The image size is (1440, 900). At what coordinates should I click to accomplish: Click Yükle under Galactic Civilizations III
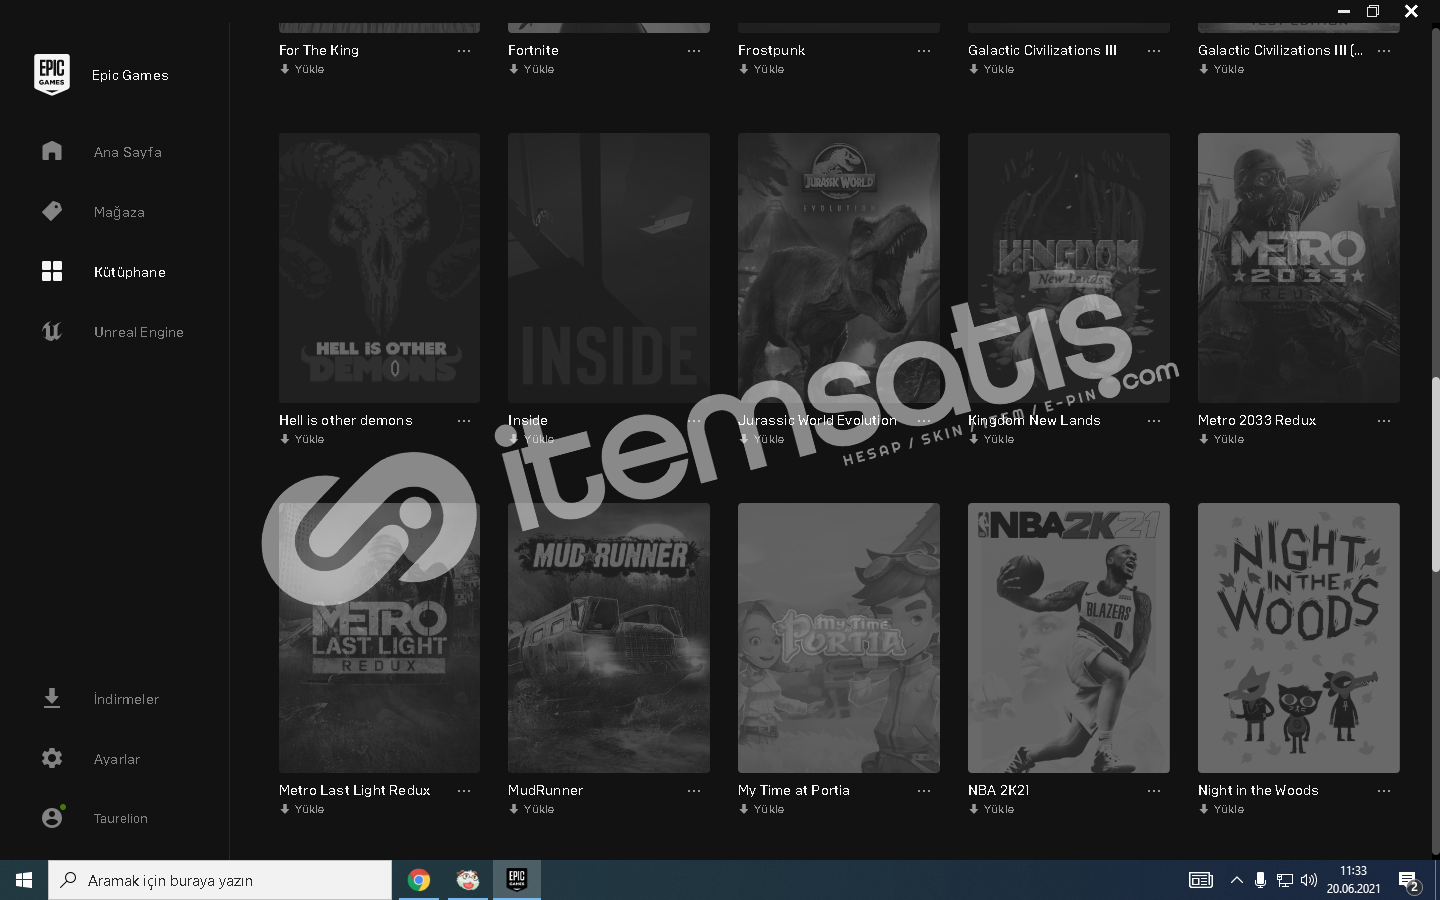coord(992,69)
